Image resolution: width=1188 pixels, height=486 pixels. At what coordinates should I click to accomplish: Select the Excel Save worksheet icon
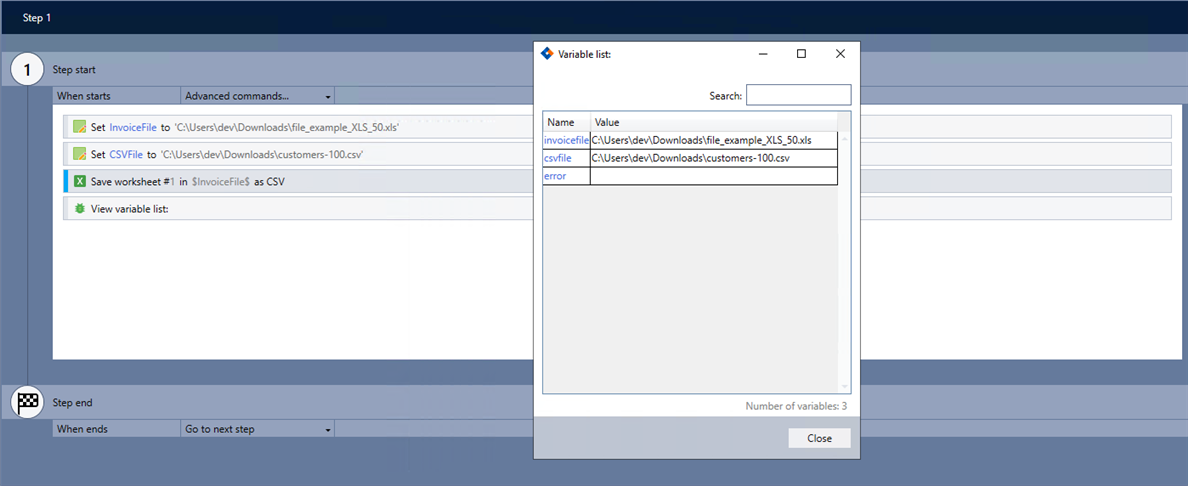80,181
